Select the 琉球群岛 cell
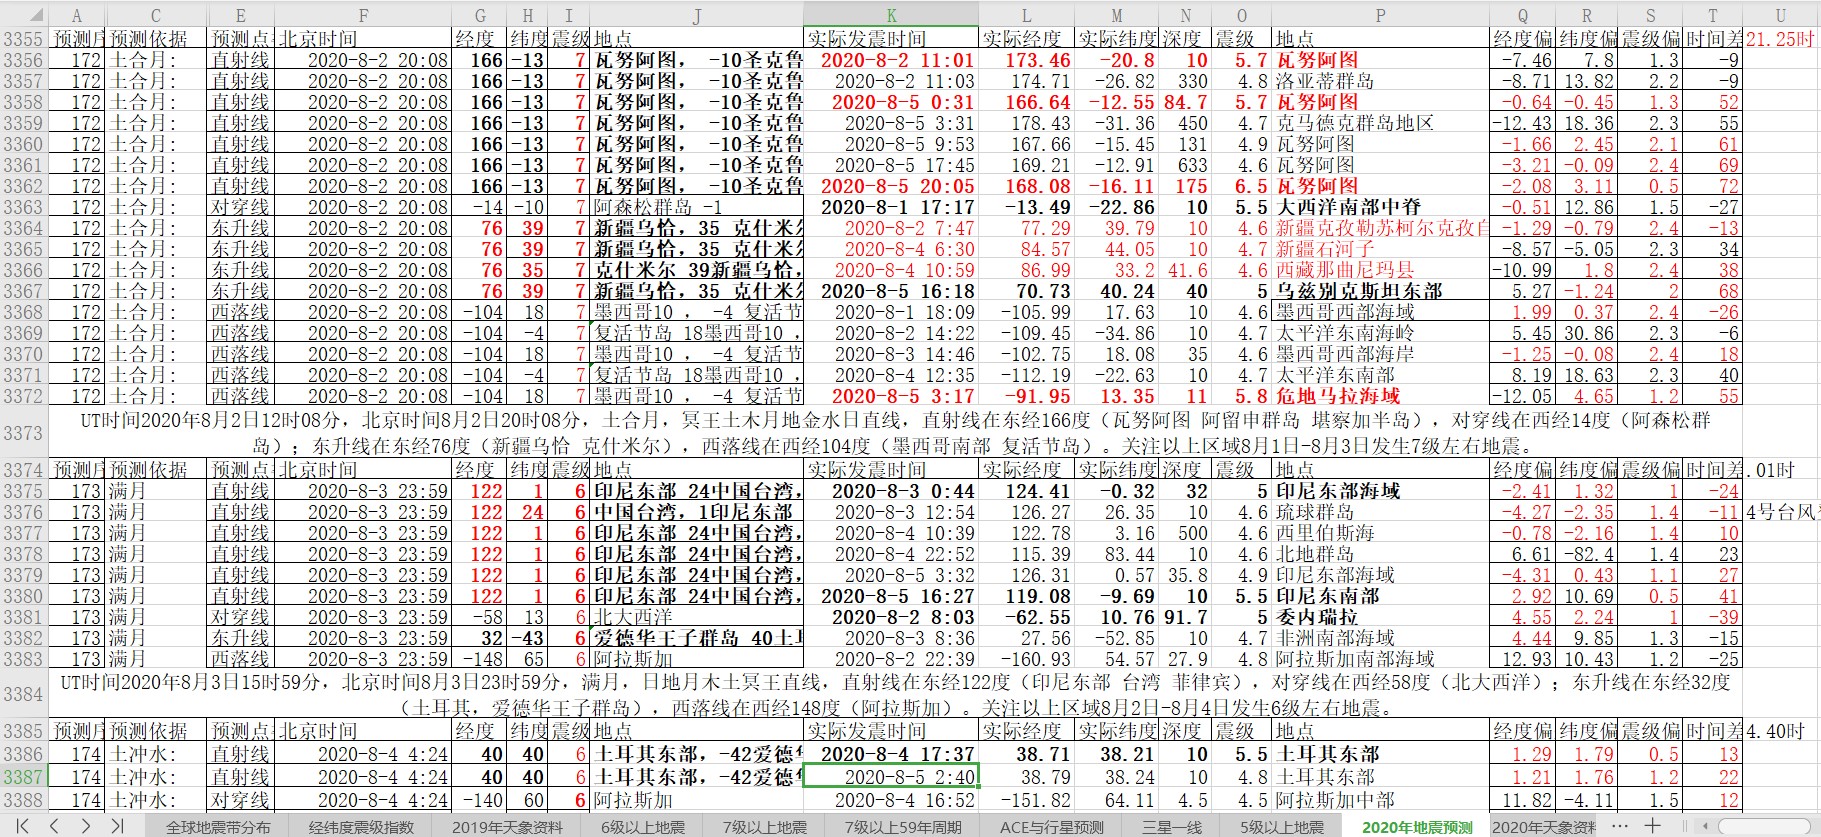Viewport: 1821px width, 837px height. (x=1380, y=512)
